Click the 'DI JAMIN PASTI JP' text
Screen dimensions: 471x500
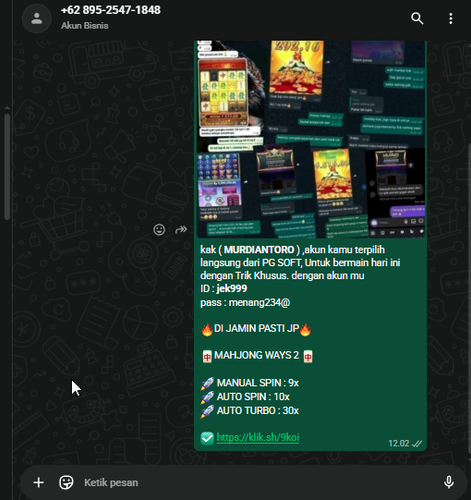click(256, 328)
